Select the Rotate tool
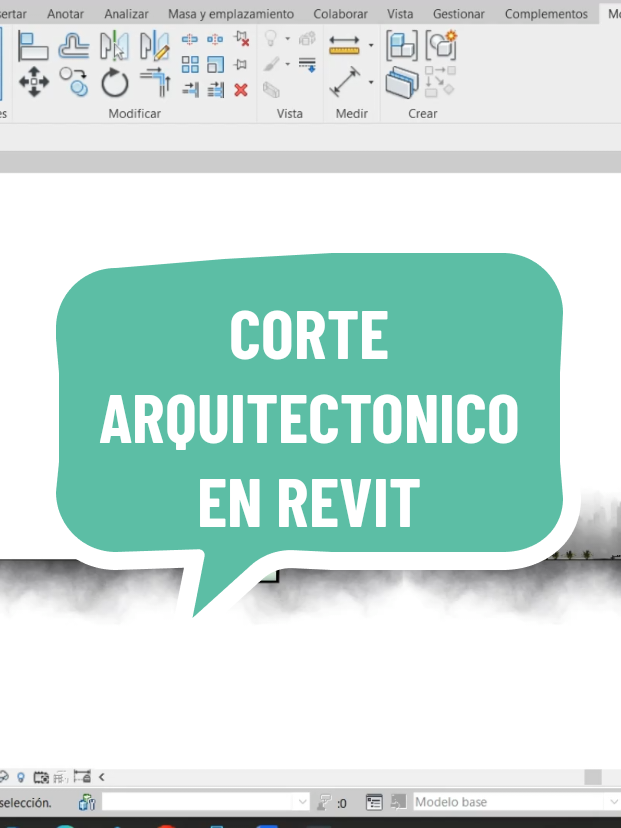 coord(115,83)
